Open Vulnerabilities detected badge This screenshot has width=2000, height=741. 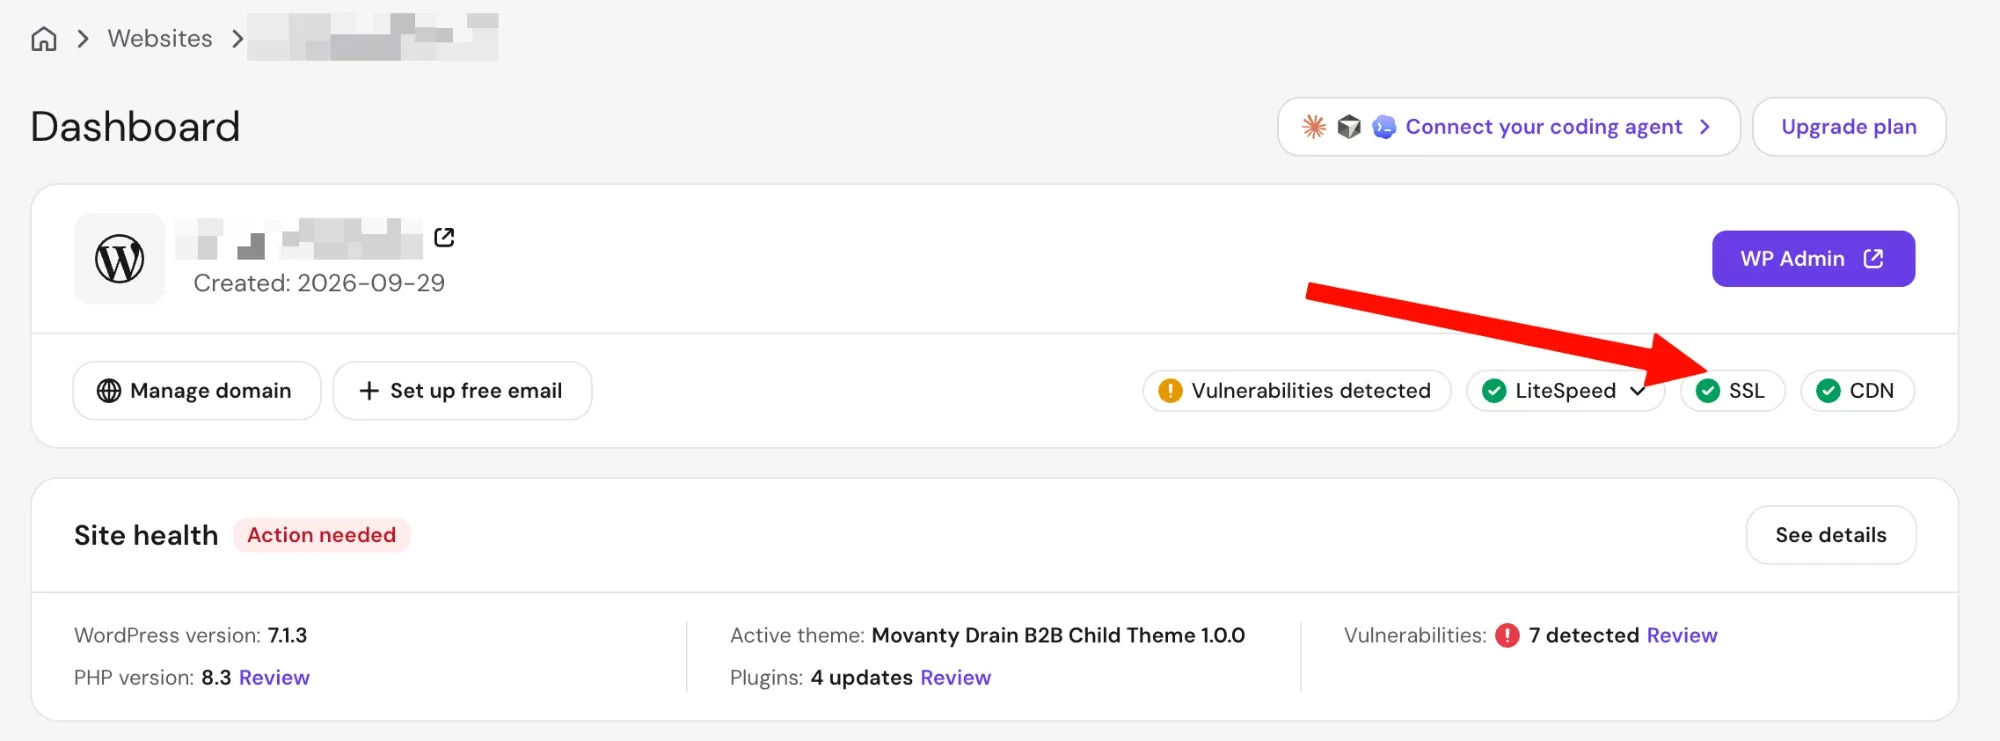(1296, 391)
